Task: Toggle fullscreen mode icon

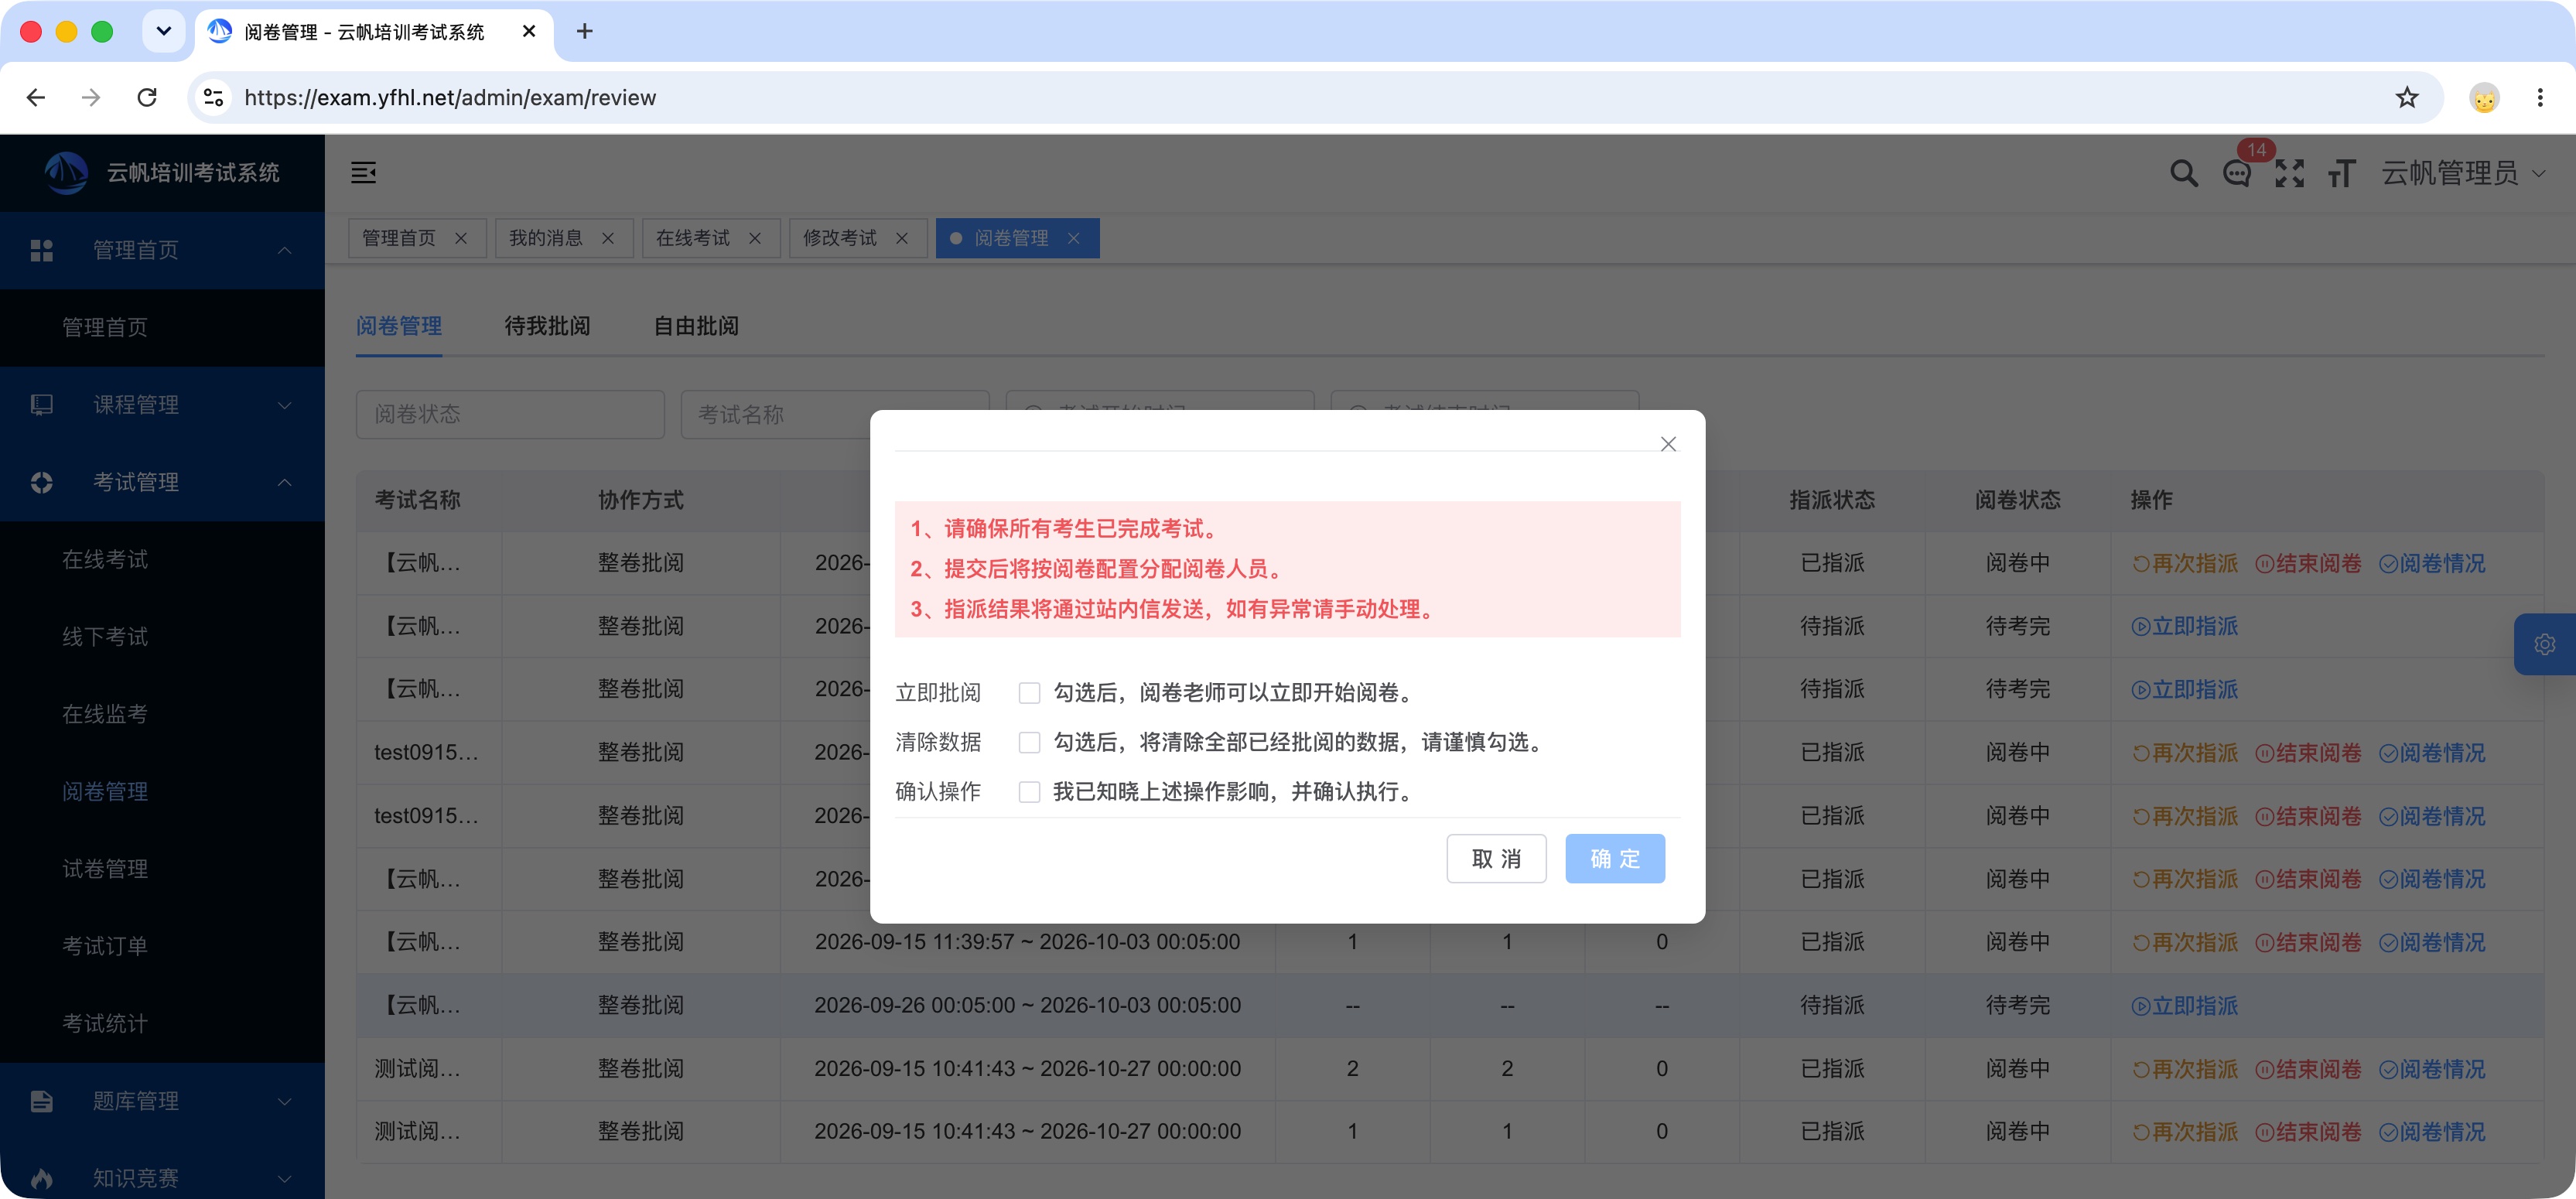Action: point(2289,173)
